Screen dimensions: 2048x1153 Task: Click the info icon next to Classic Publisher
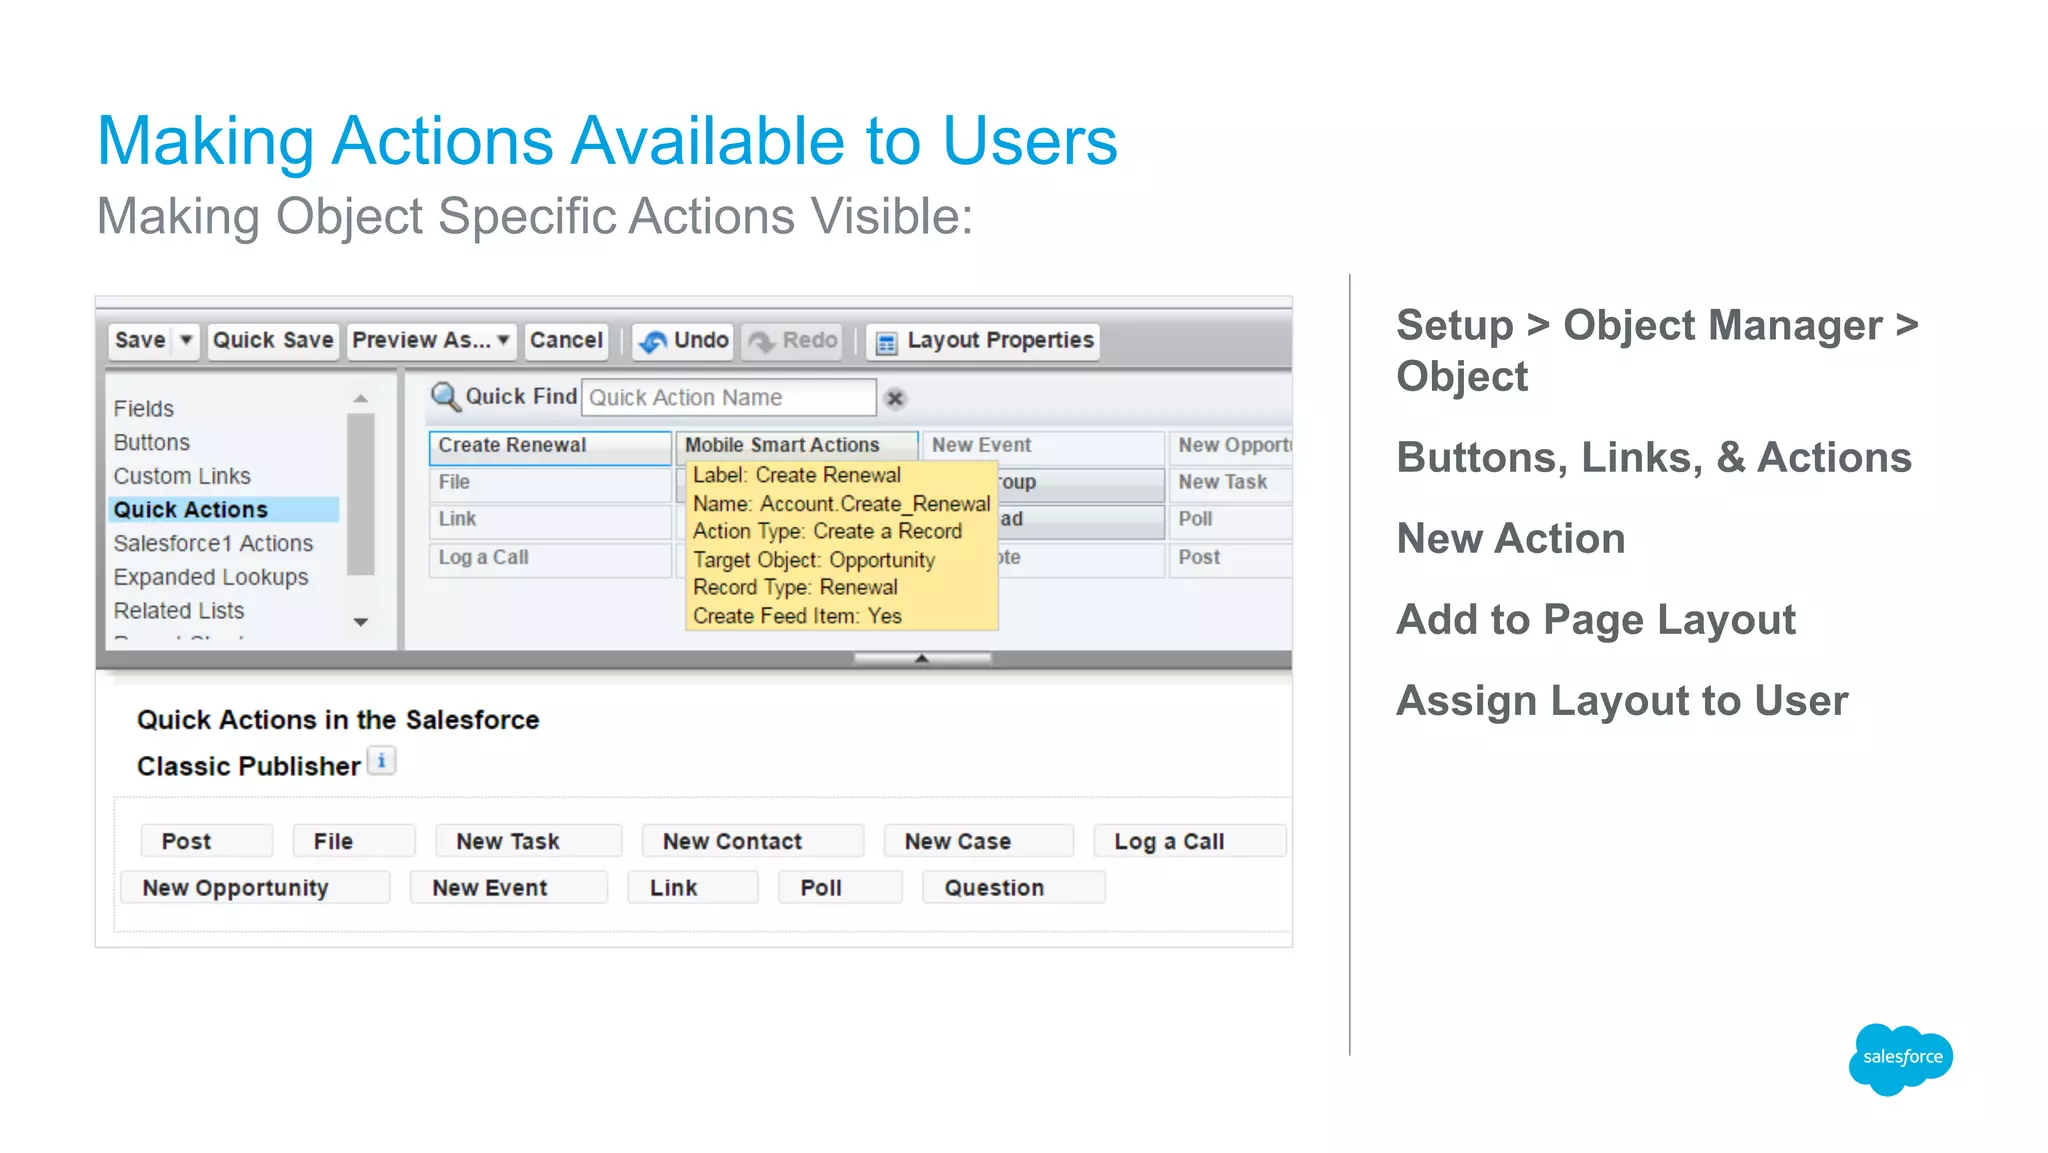coord(381,761)
